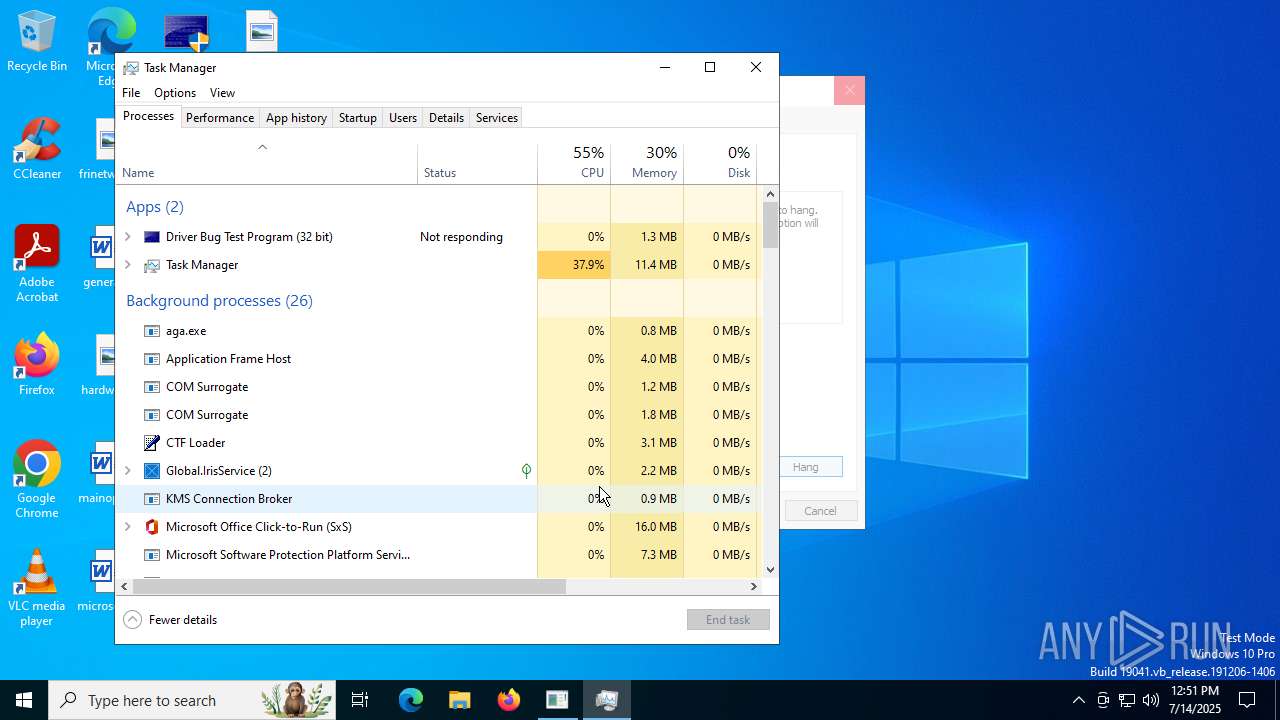The image size is (1280, 720).
Task: Close the background dialog window
Action: click(x=849, y=91)
